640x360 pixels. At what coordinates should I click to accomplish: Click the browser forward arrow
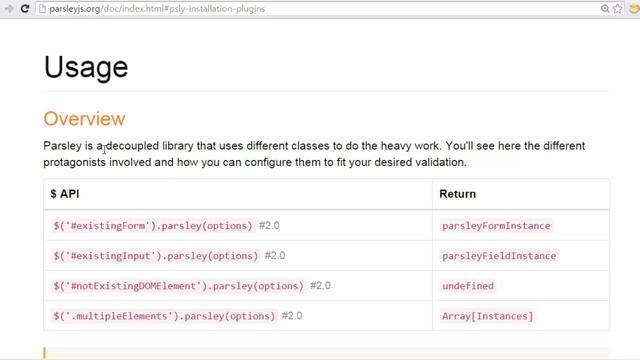[x=9, y=9]
